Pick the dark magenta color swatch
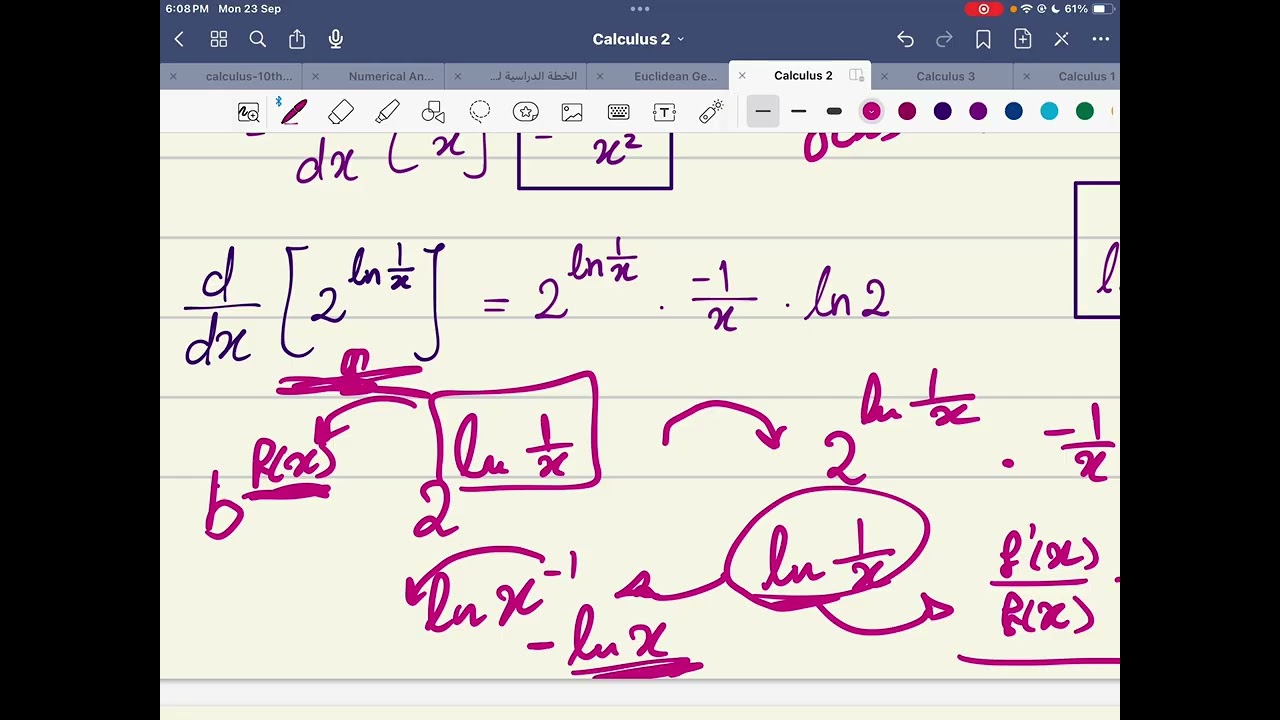 tap(907, 111)
